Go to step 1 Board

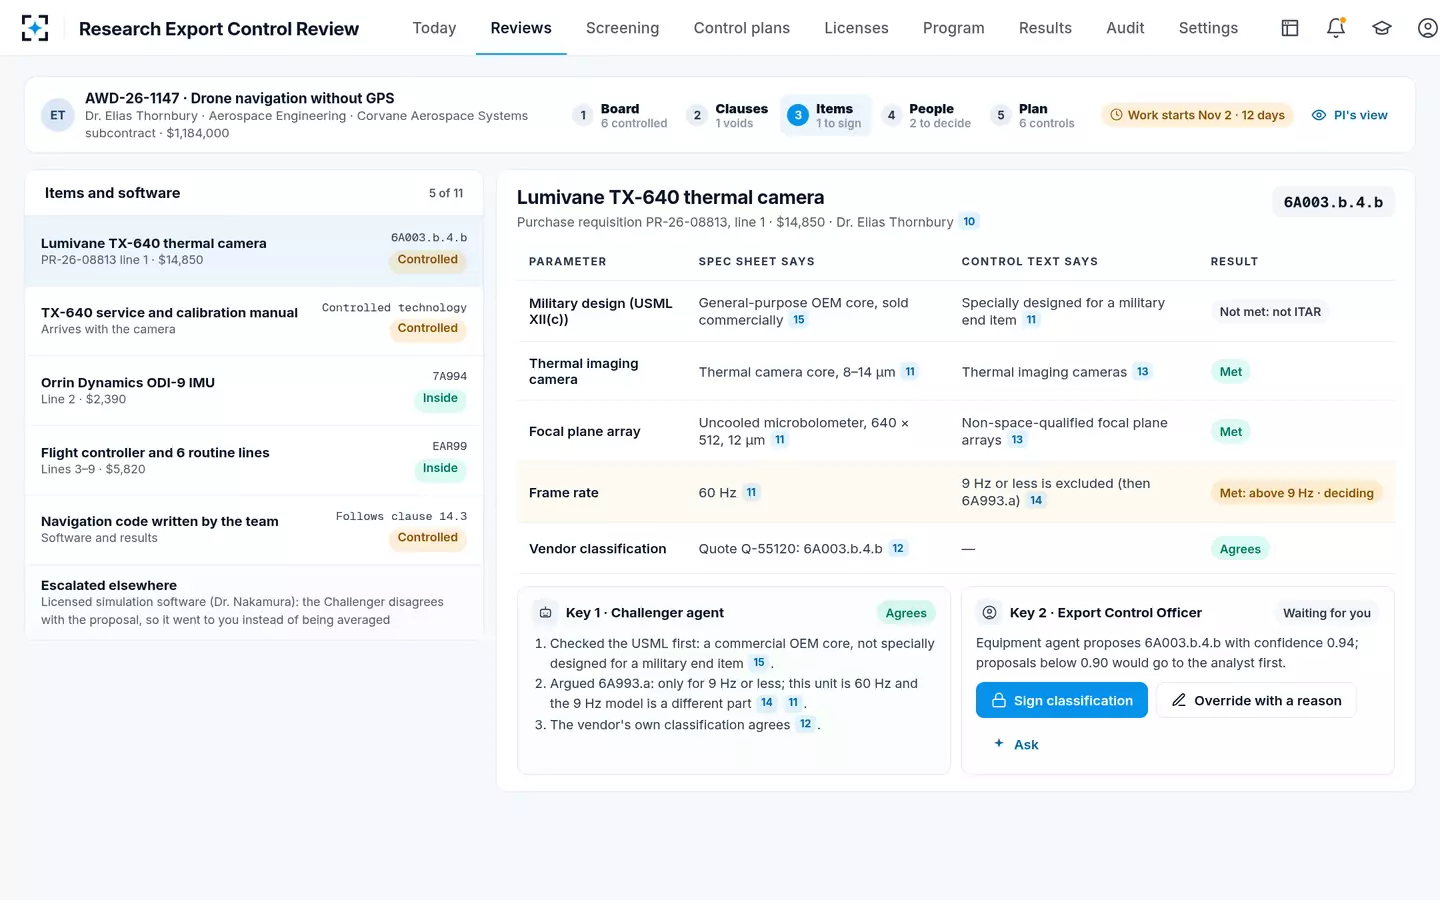pyautogui.click(x=620, y=115)
